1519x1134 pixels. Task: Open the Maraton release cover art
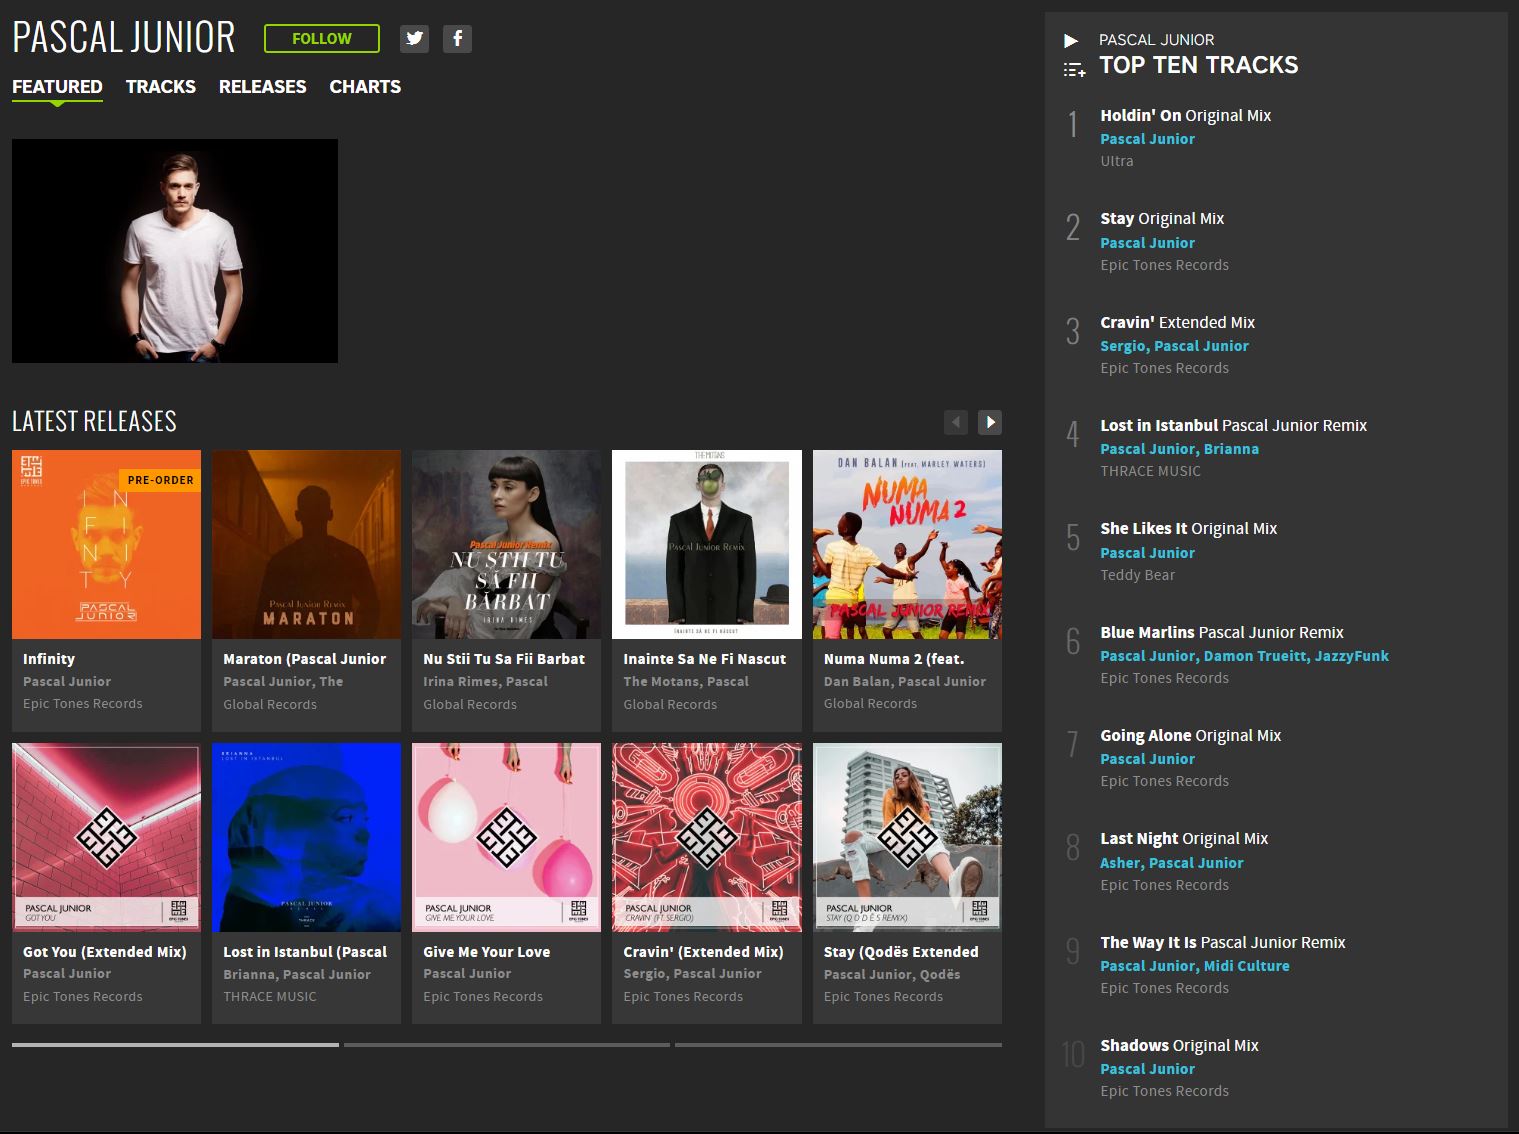click(x=307, y=544)
